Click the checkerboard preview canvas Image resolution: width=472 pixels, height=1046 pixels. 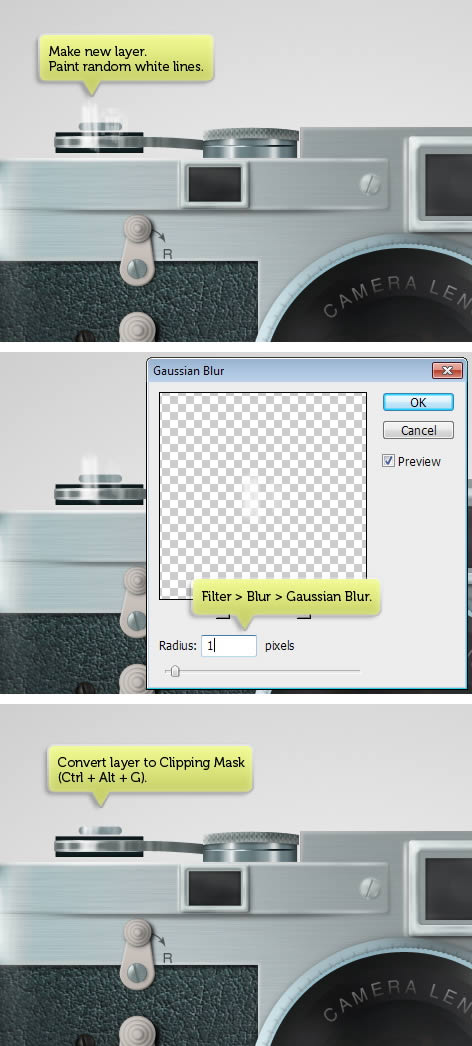click(263, 496)
